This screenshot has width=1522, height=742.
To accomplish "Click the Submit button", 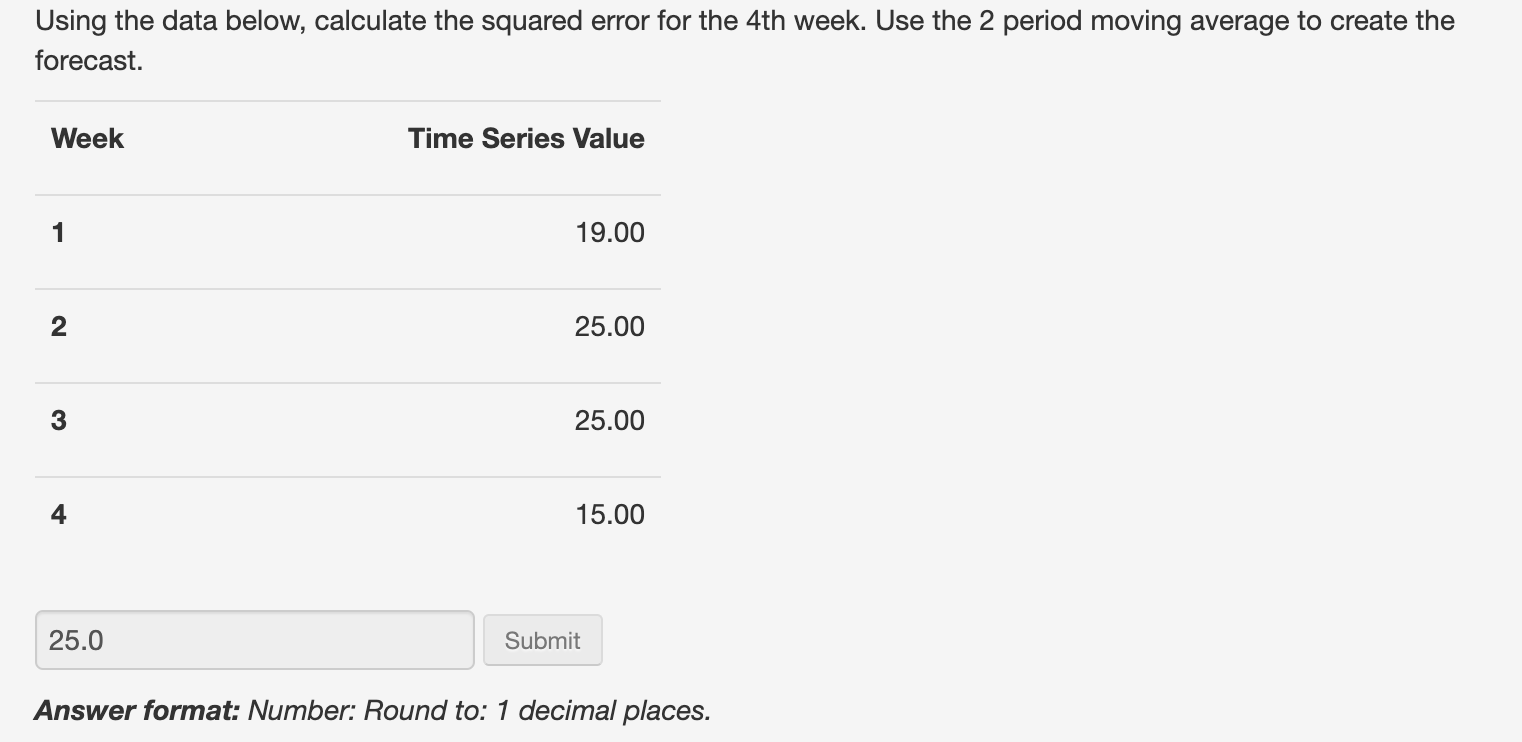I will [542, 640].
